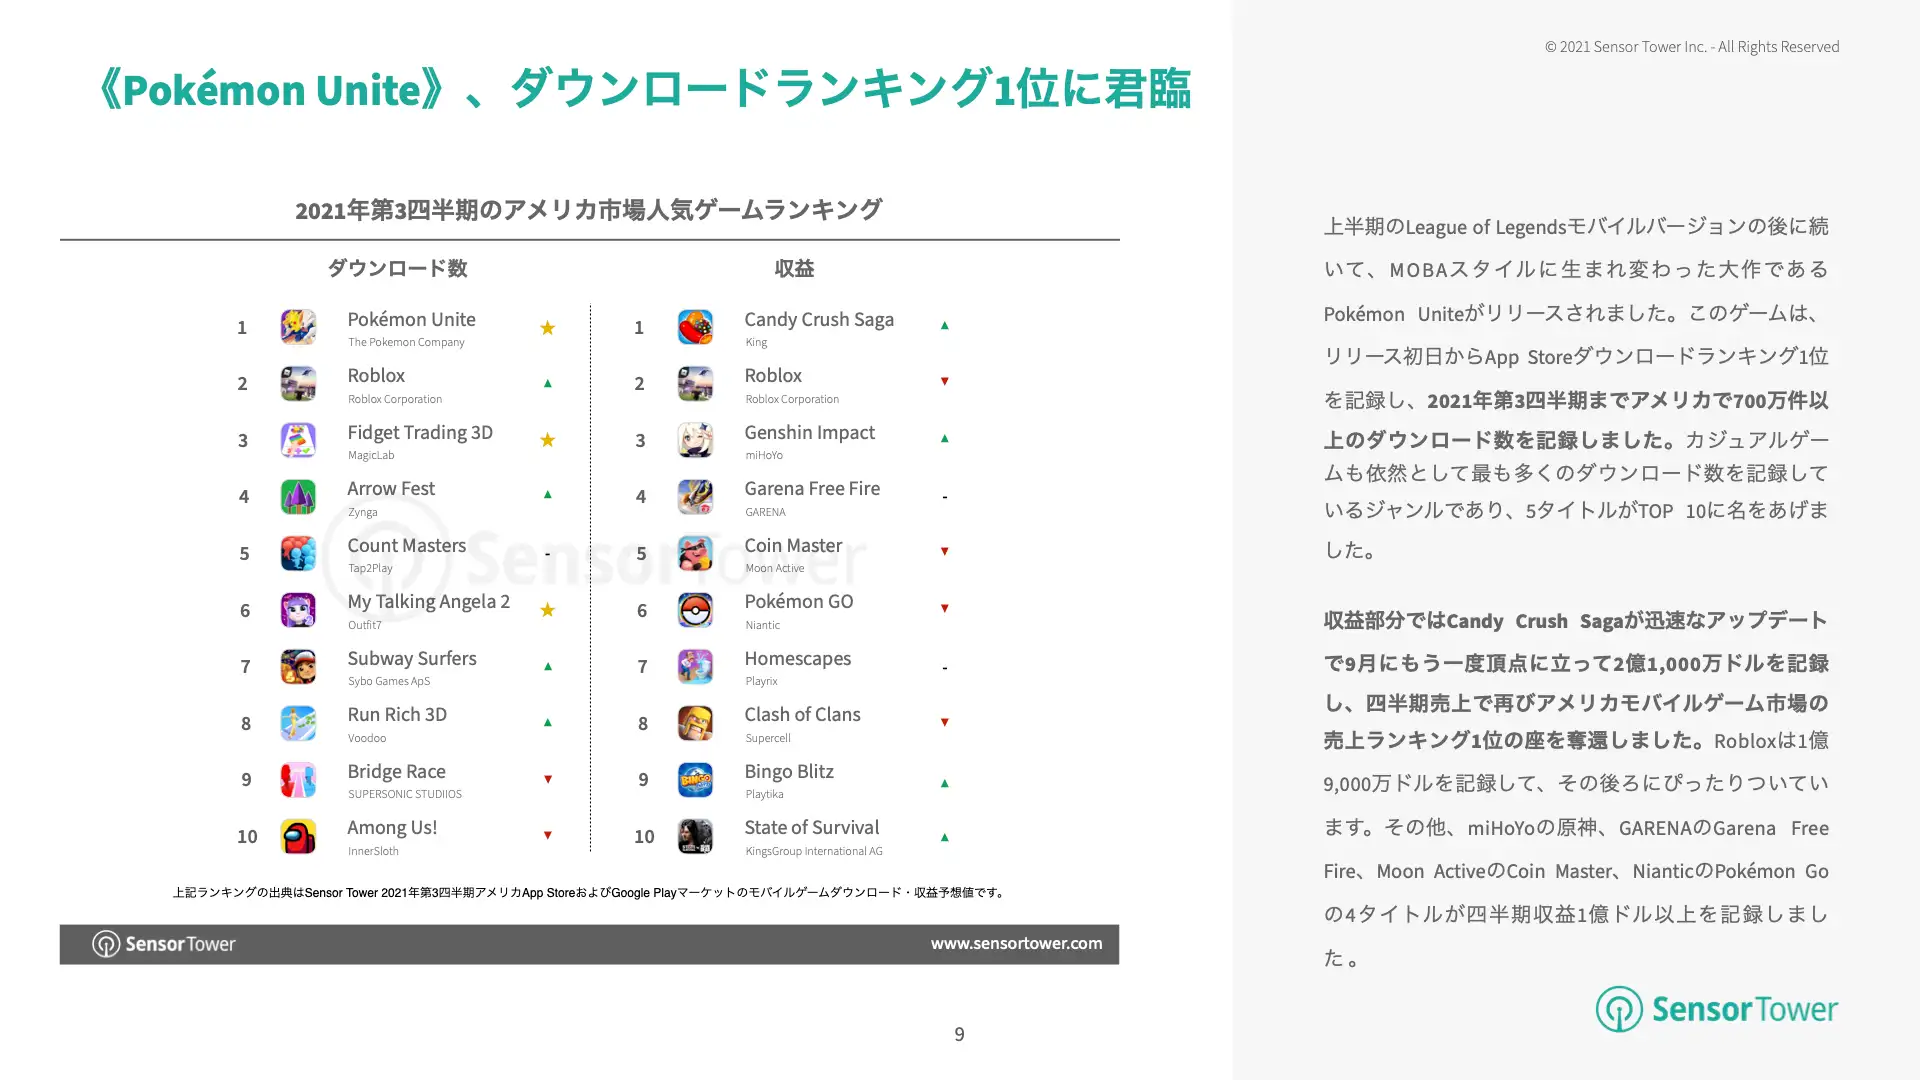Click the text Subway Surfers
The width and height of the screenshot is (1920, 1080).
411,658
